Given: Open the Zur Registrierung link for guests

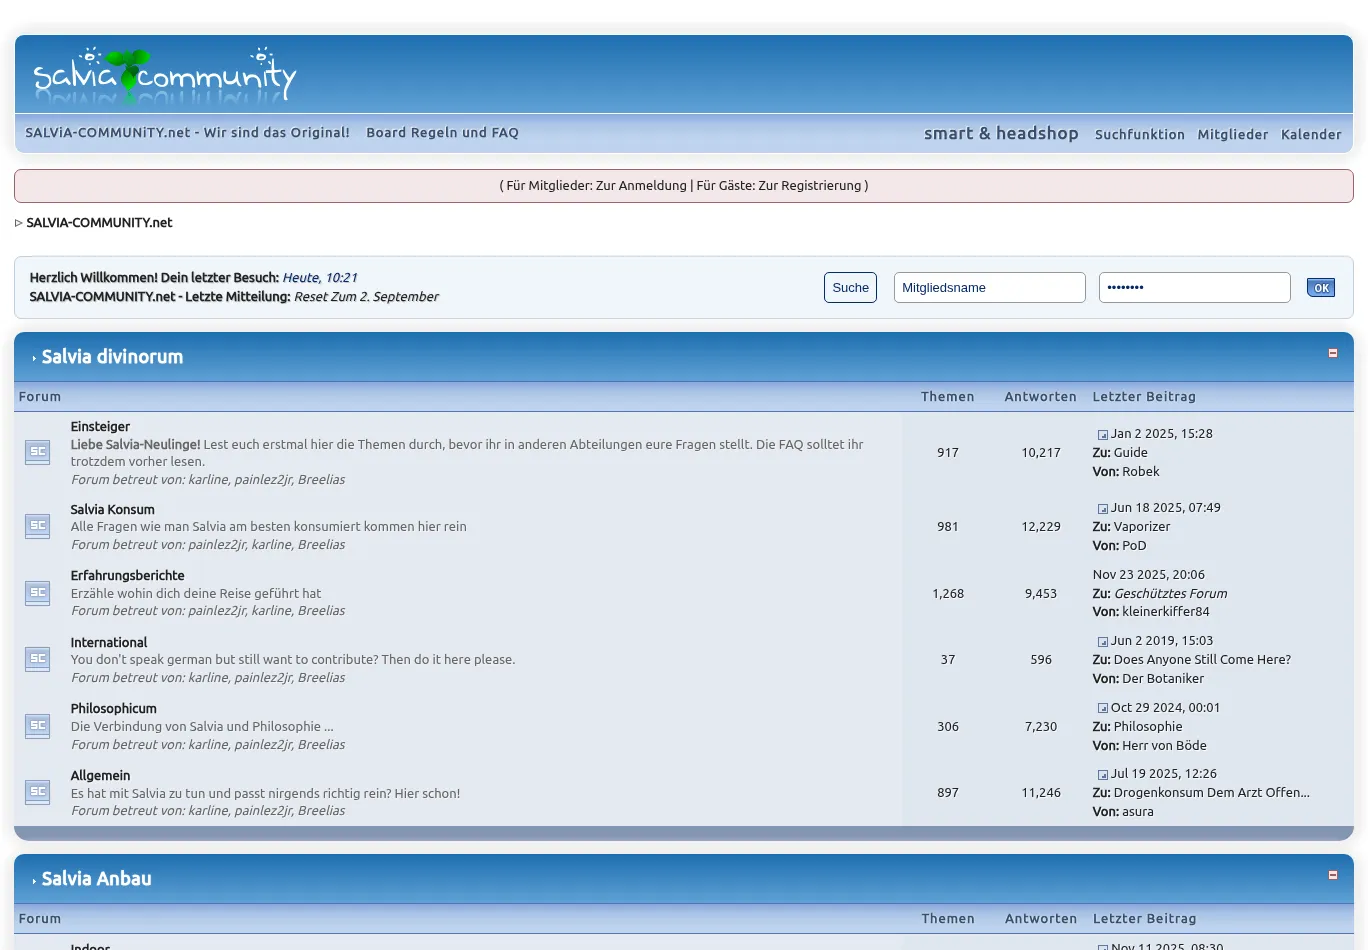Looking at the screenshot, I should (x=811, y=186).
